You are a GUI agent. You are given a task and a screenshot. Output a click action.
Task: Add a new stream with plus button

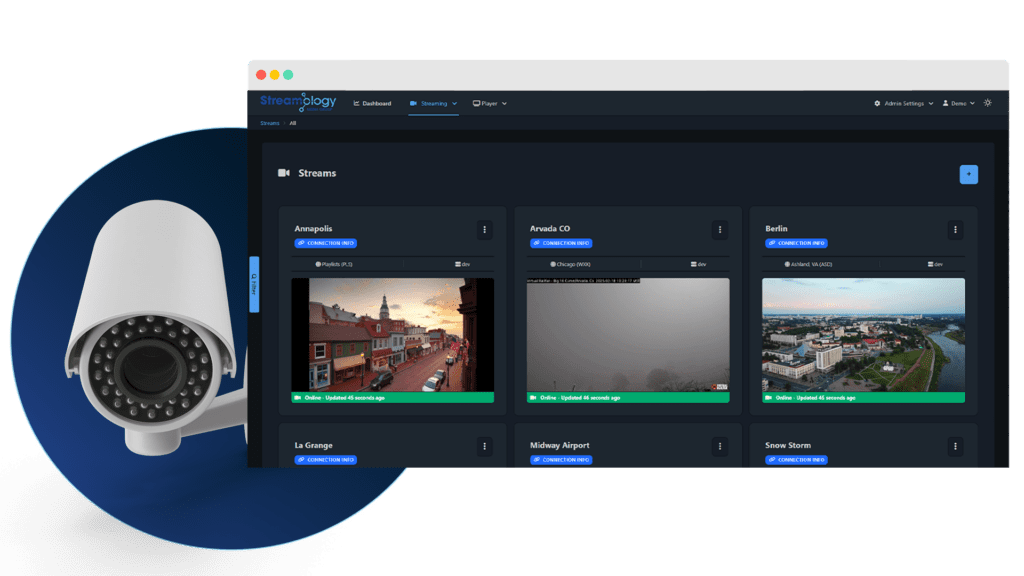tap(968, 174)
